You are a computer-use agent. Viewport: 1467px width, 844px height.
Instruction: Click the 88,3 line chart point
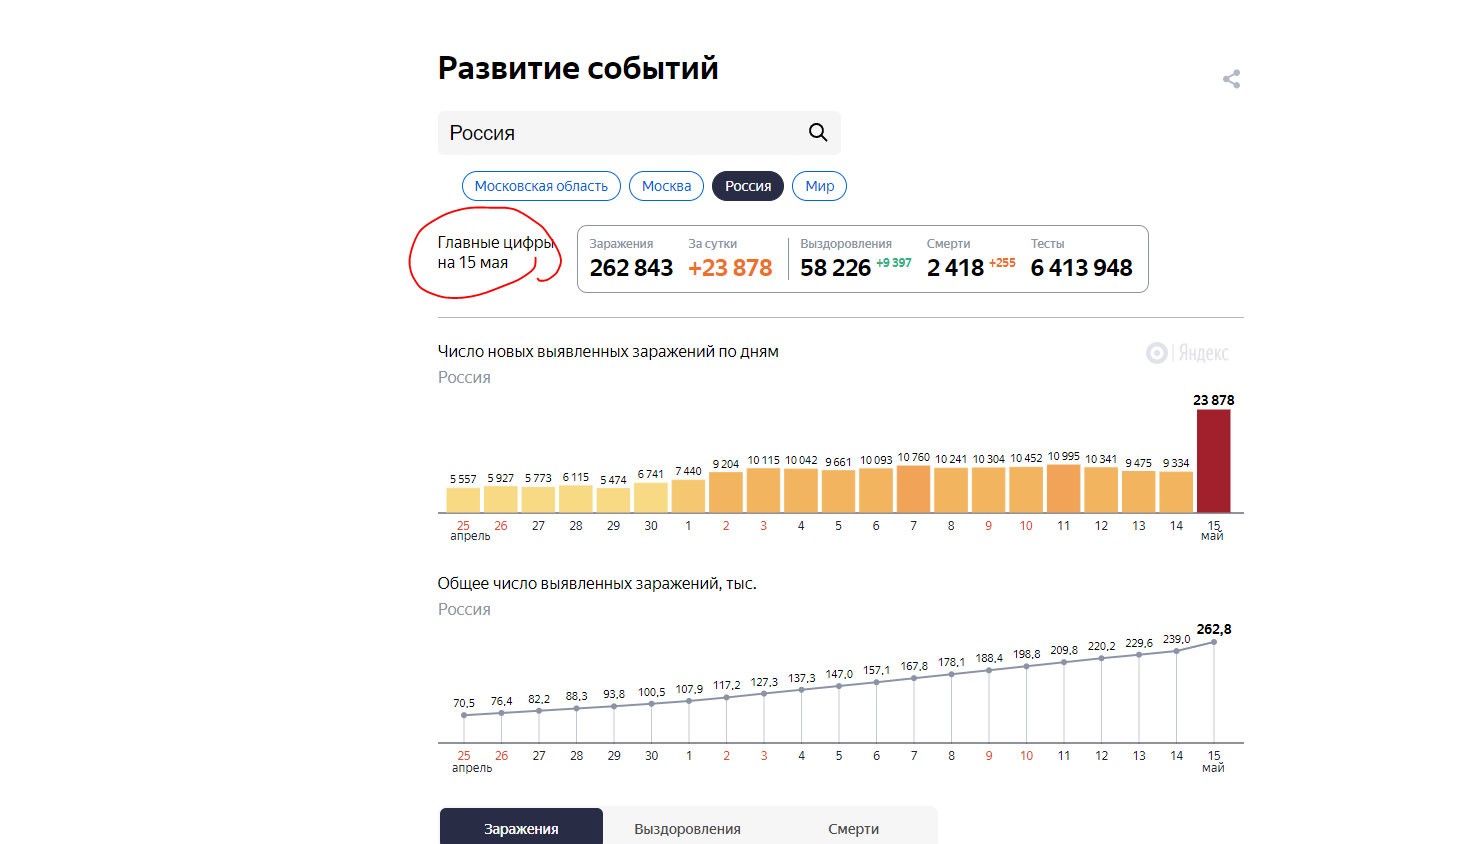[576, 708]
